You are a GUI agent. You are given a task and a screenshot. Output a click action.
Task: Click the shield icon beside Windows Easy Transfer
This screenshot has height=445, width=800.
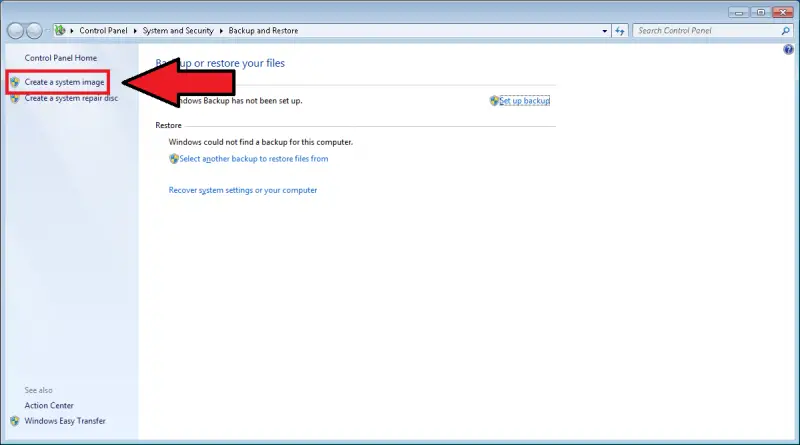point(14,421)
